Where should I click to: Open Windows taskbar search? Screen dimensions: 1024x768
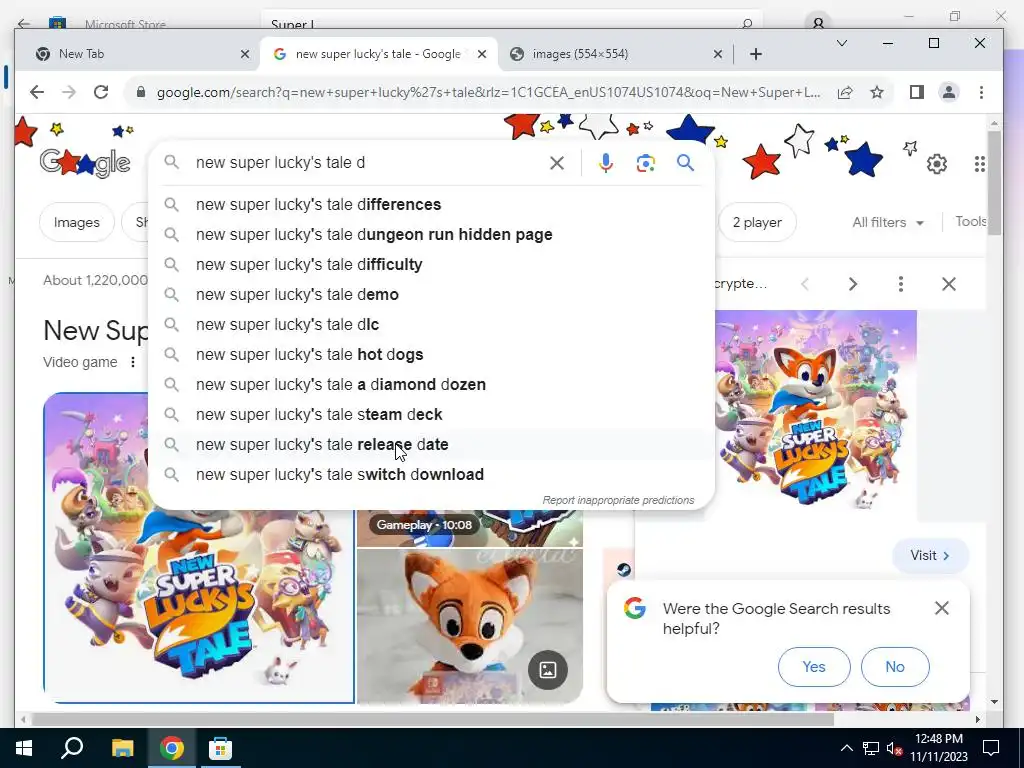(72, 748)
